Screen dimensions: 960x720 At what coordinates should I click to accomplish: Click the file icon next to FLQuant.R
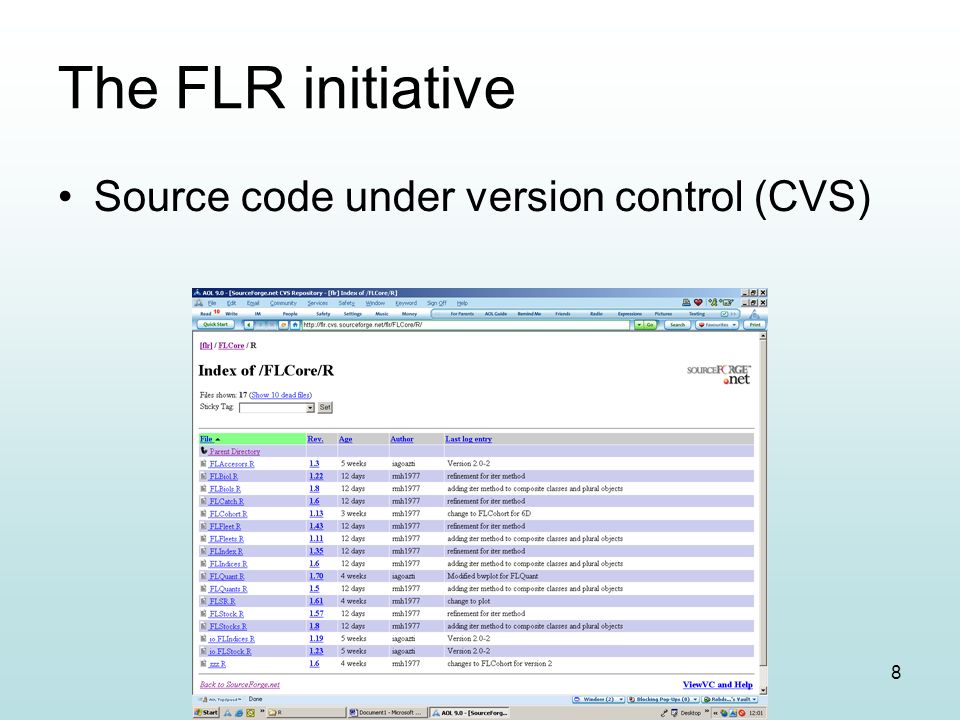pos(204,576)
